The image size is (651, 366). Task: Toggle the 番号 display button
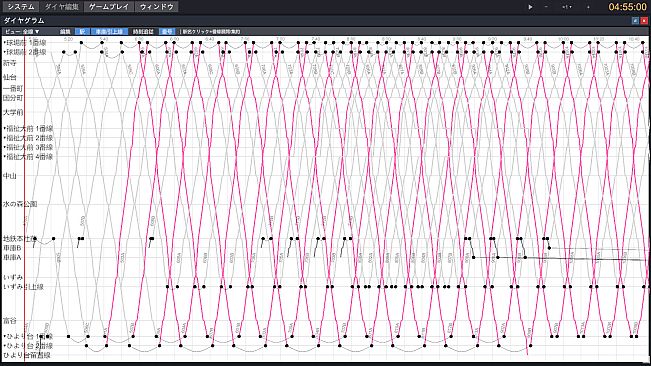pos(167,32)
